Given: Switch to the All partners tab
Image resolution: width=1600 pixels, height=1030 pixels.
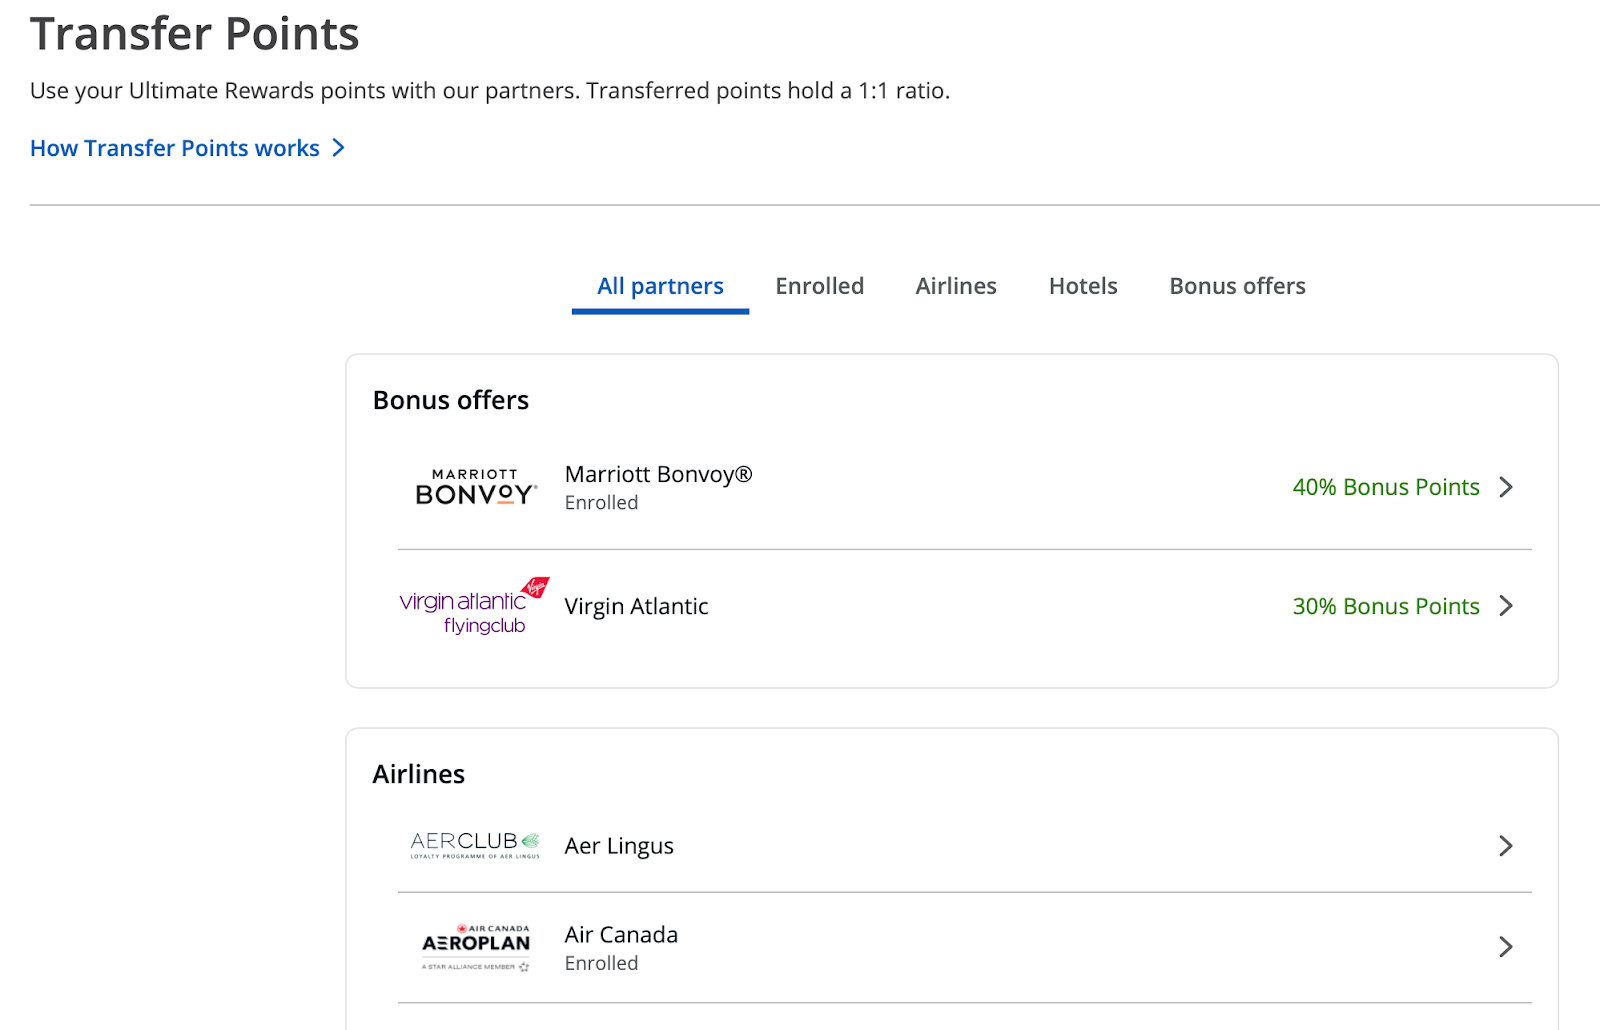Looking at the screenshot, I should tap(660, 287).
